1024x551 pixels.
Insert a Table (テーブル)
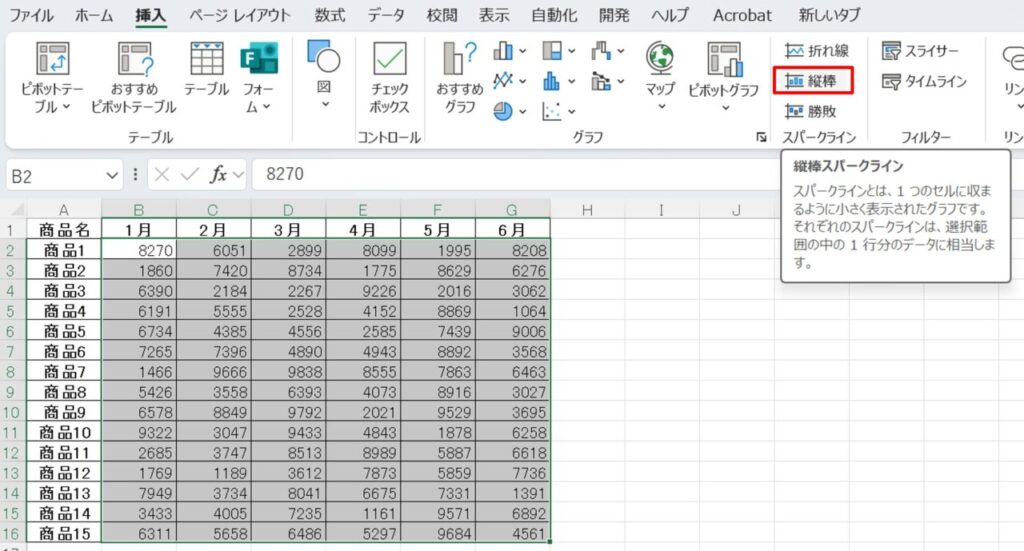[206, 69]
